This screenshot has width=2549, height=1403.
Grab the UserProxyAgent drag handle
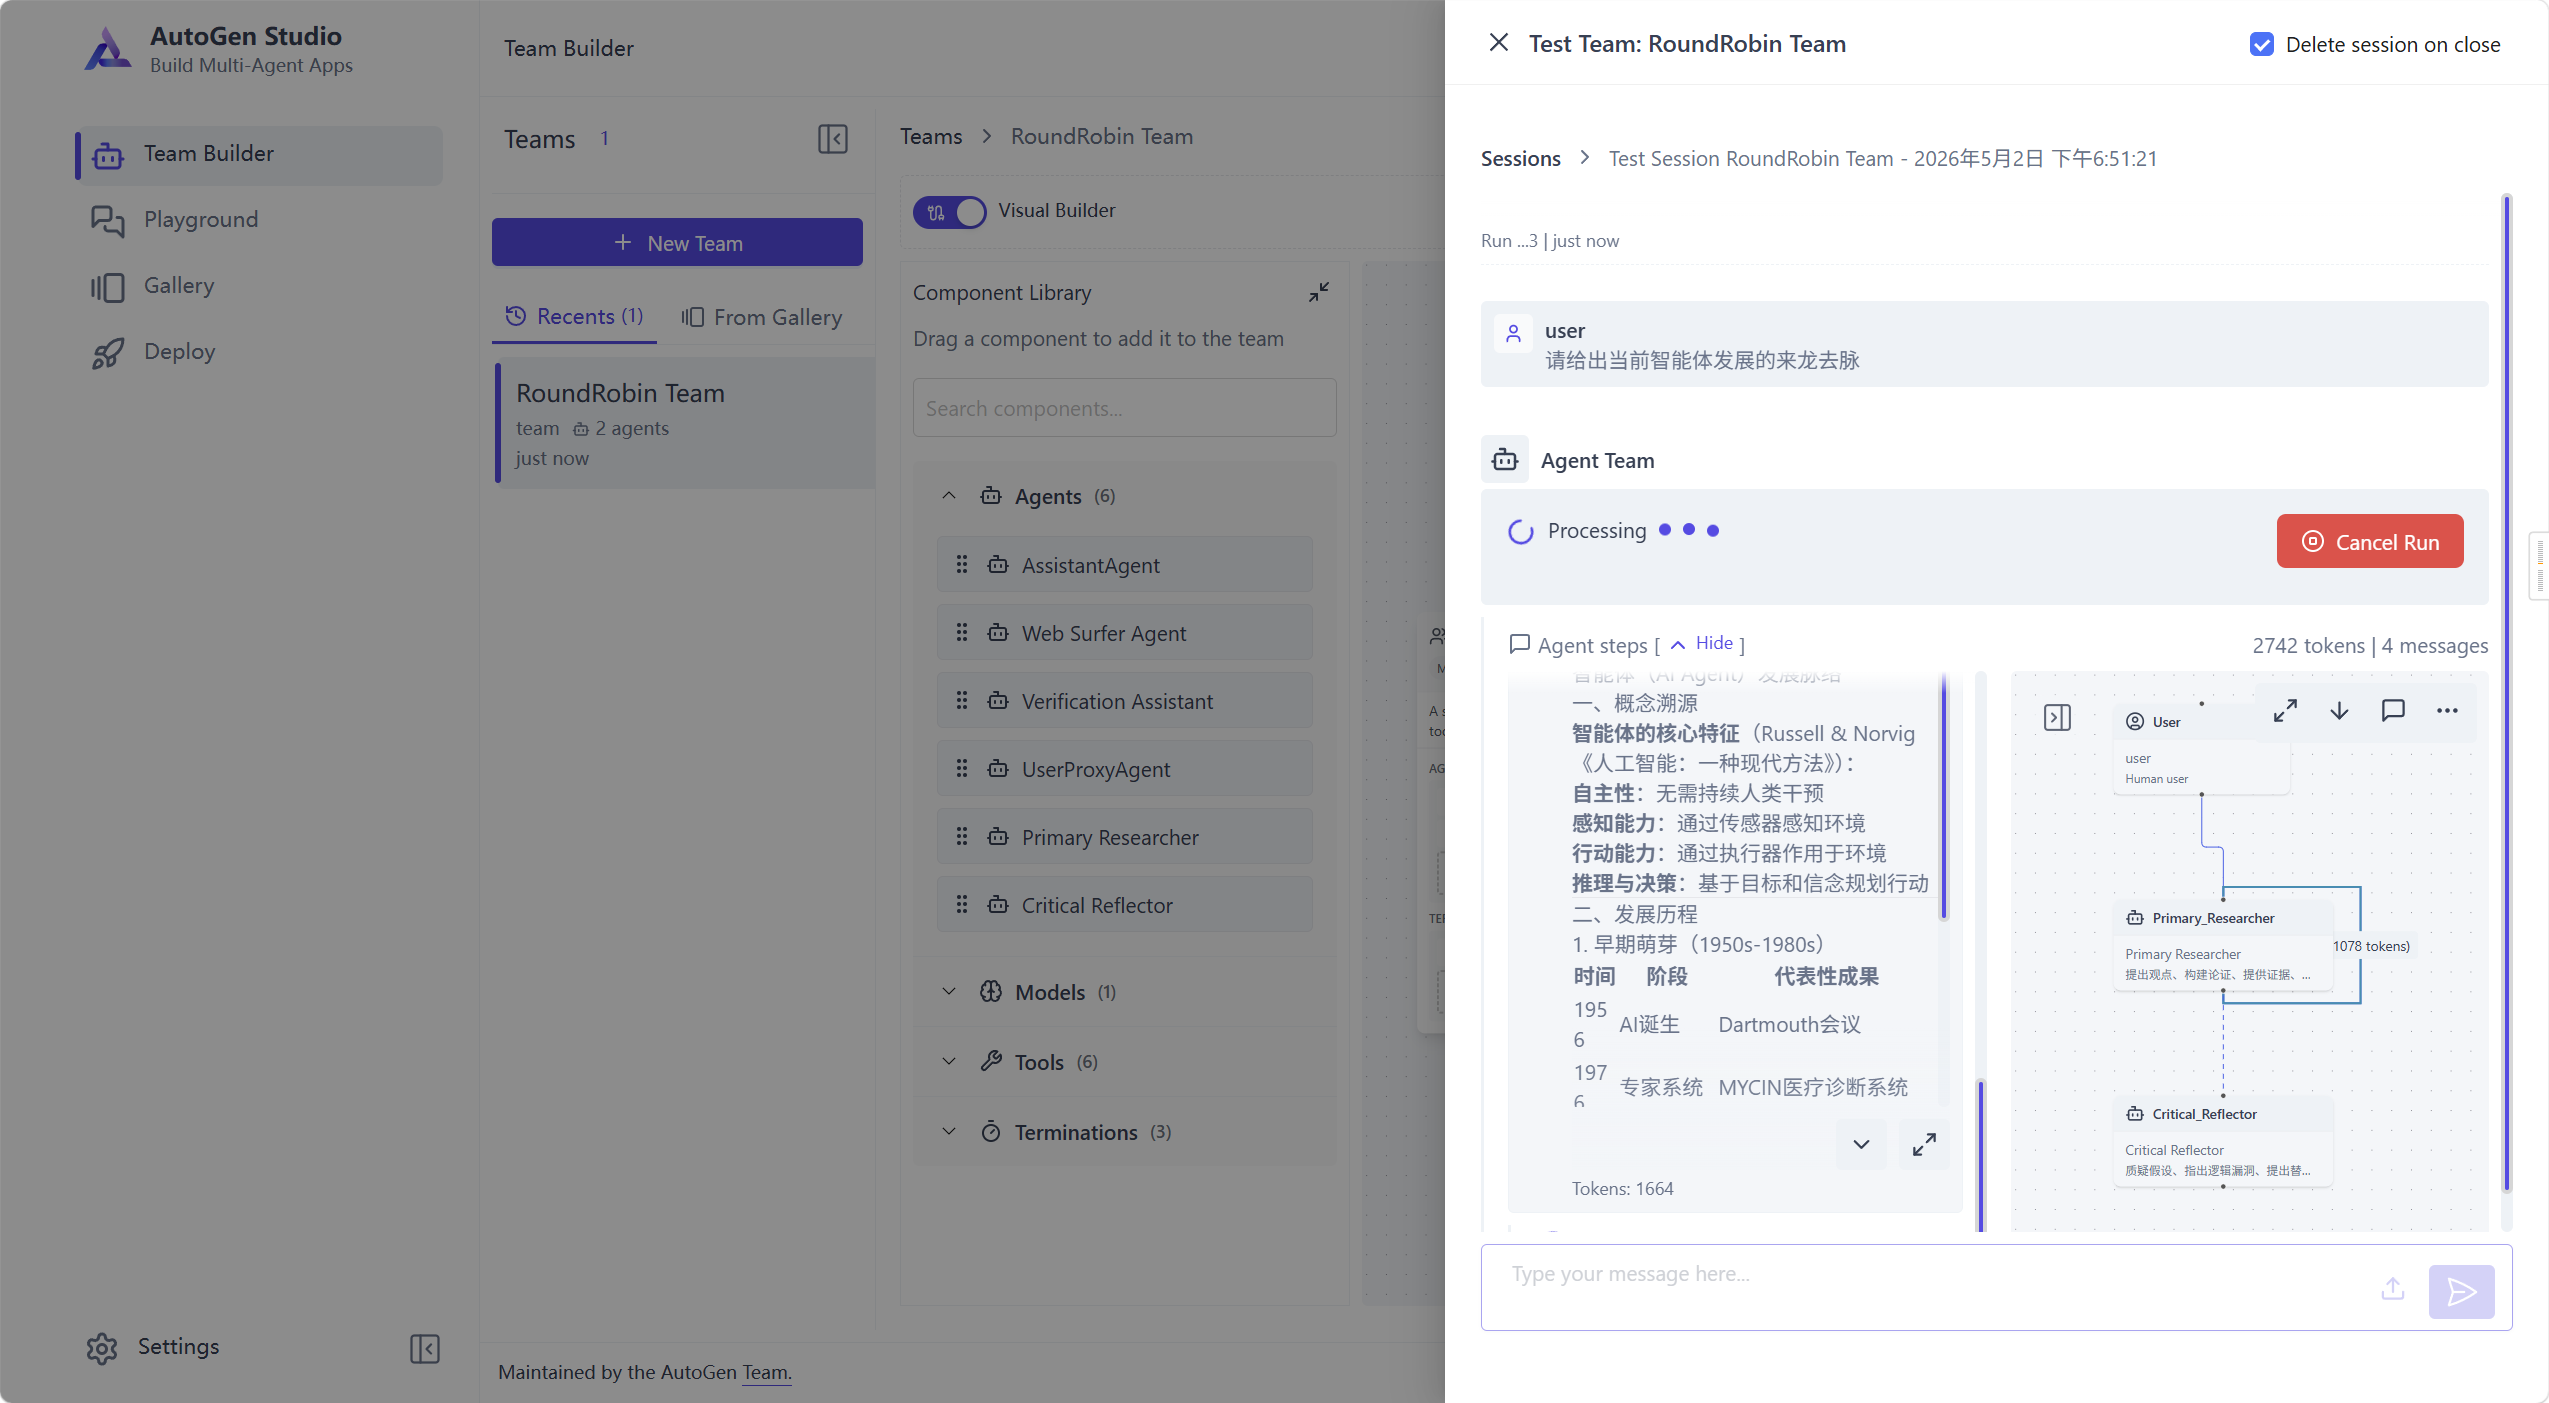[x=962, y=769]
